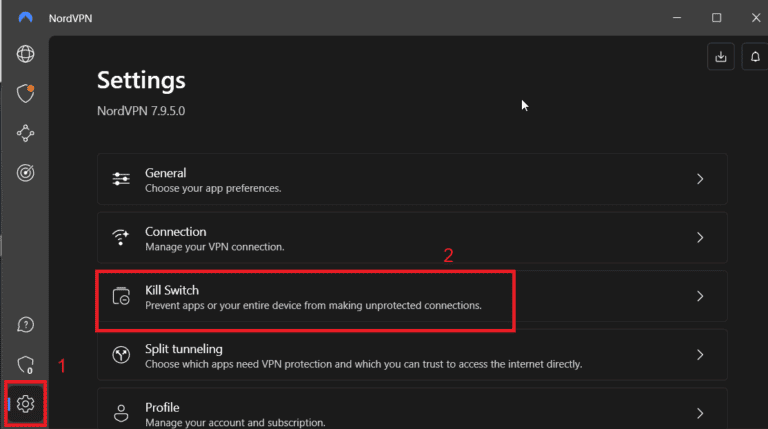Expand the Connection row chevron

point(700,238)
